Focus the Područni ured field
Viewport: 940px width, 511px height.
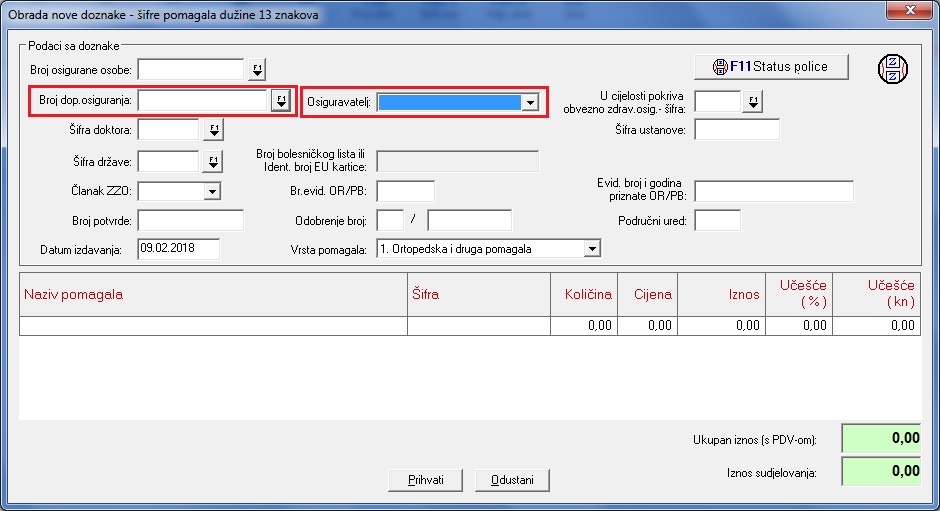coord(718,220)
